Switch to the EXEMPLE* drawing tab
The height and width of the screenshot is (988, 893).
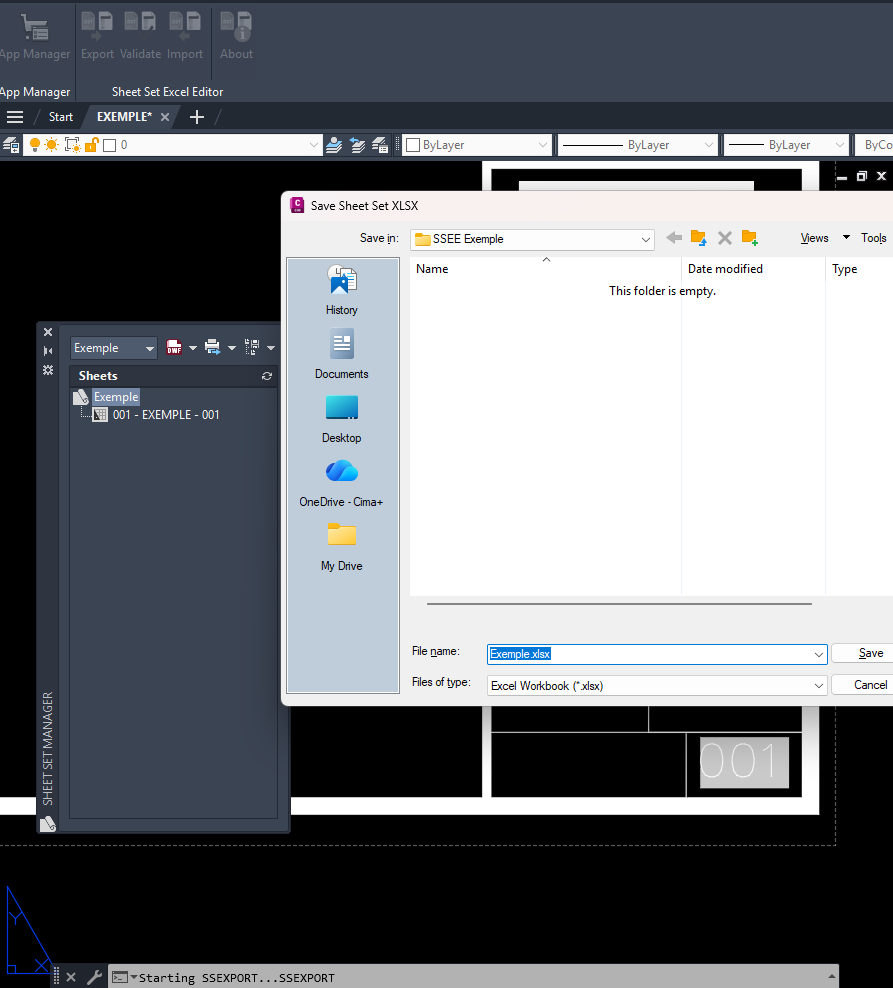[x=124, y=117]
